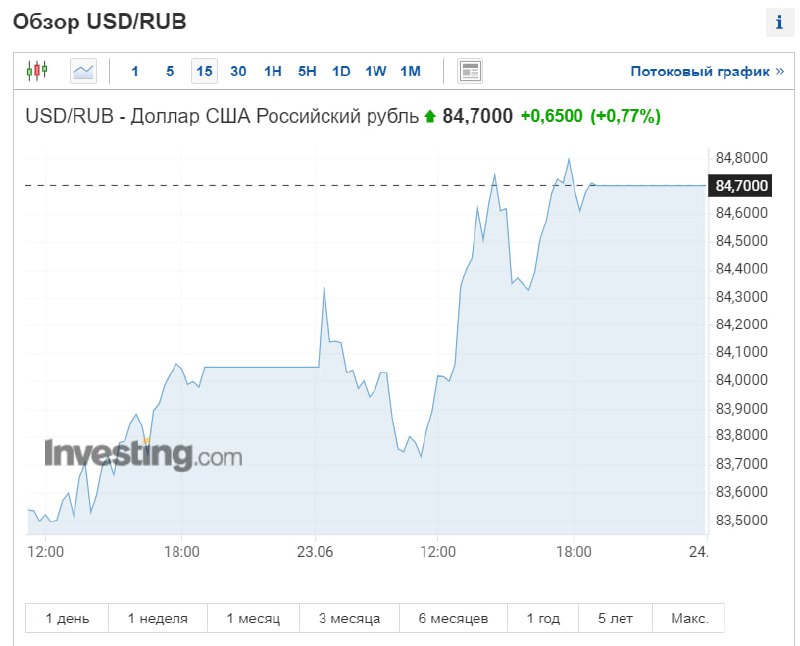This screenshot has height=646, width=800.
Task: Show the Макс. range
Action: click(689, 618)
